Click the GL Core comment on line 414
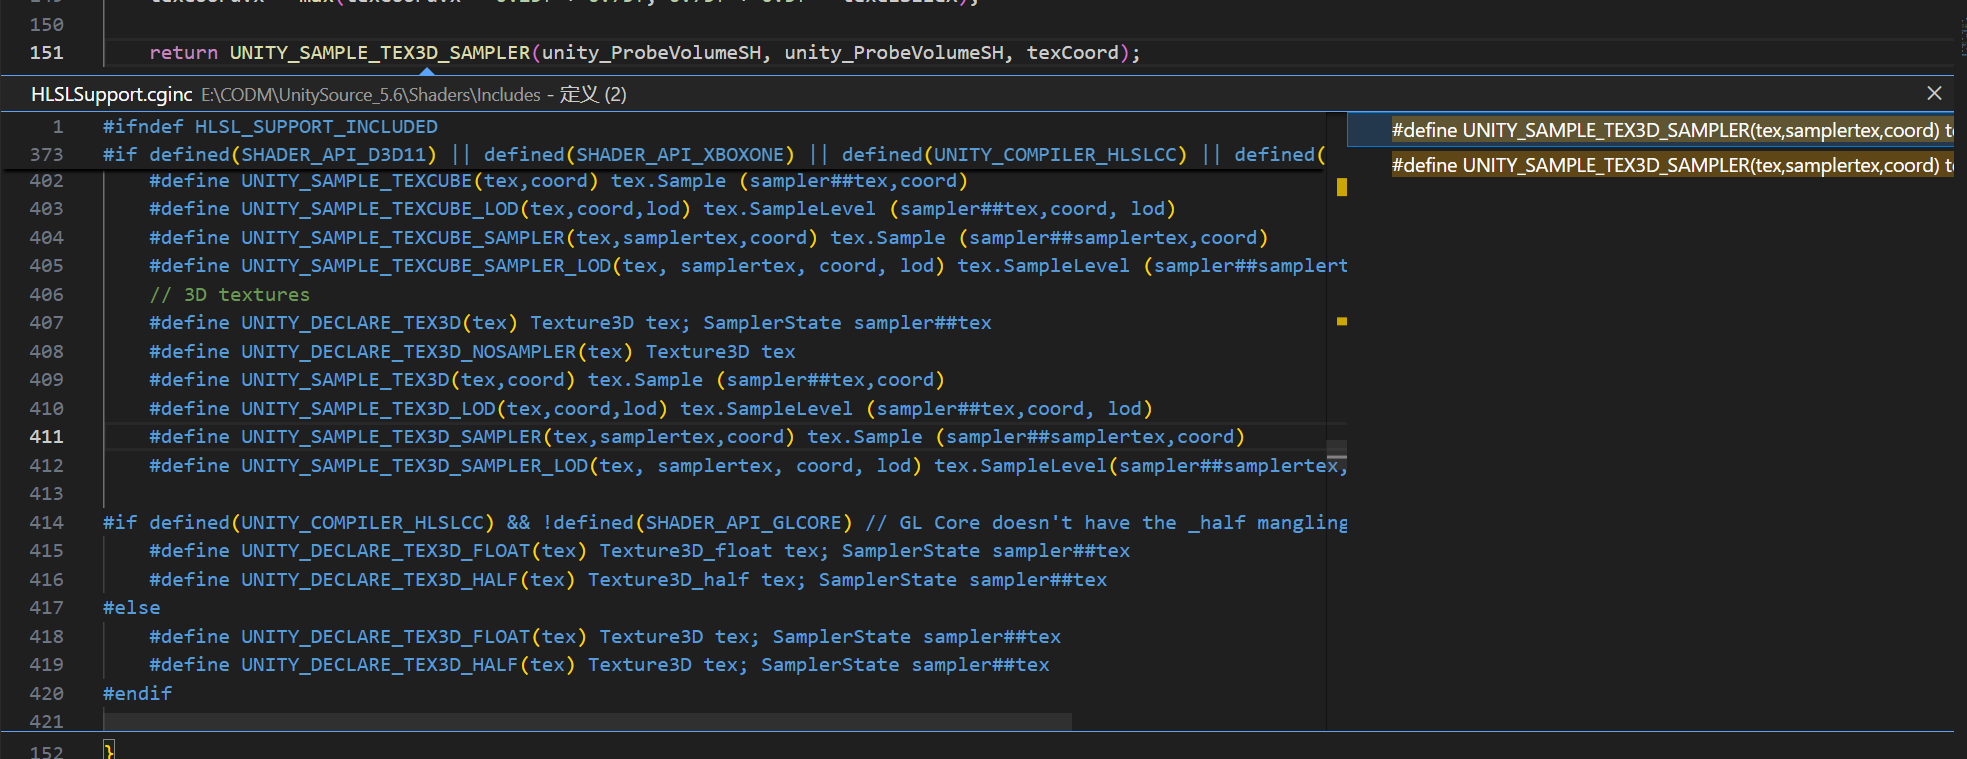The image size is (1967, 759). pos(1107,523)
